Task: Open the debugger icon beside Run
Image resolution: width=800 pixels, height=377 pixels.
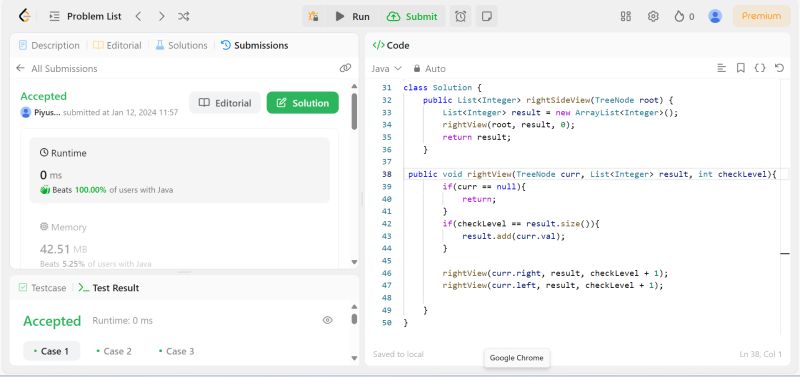Action: coord(313,16)
